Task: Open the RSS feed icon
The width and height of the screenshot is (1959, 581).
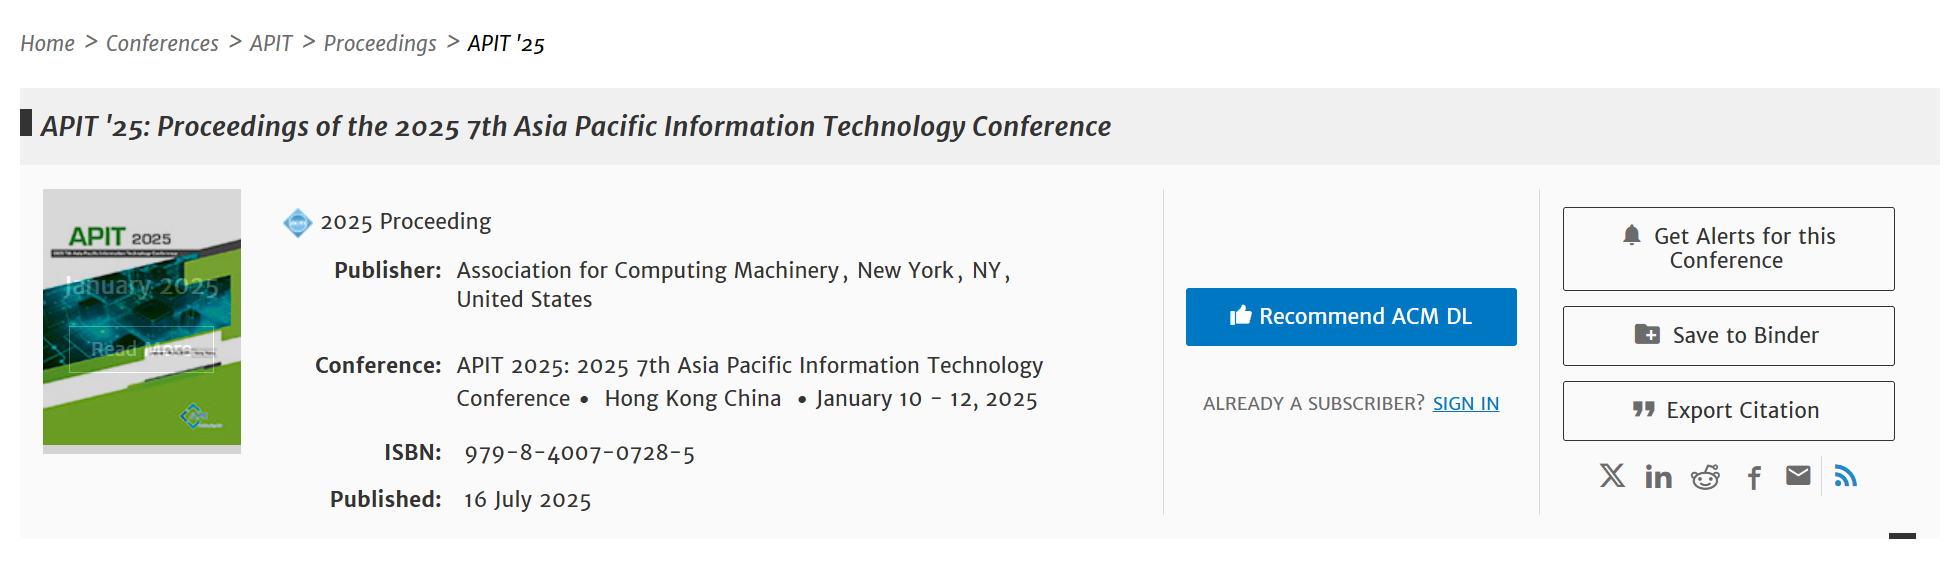Action: click(1846, 476)
